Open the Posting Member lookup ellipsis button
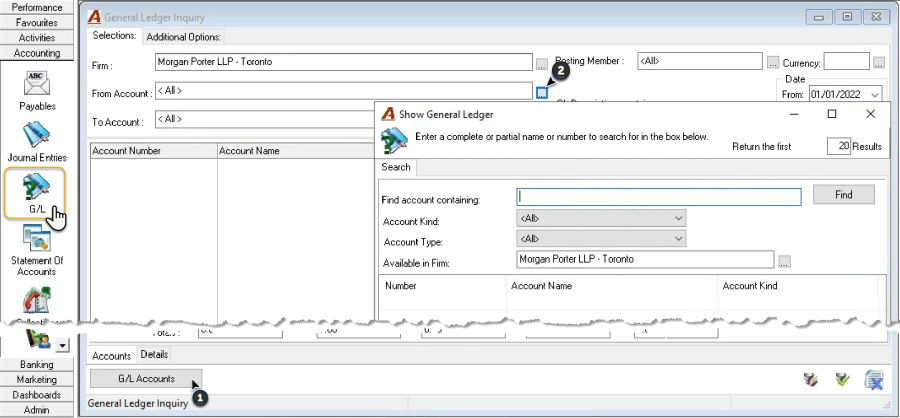The image size is (900, 418). click(773, 61)
